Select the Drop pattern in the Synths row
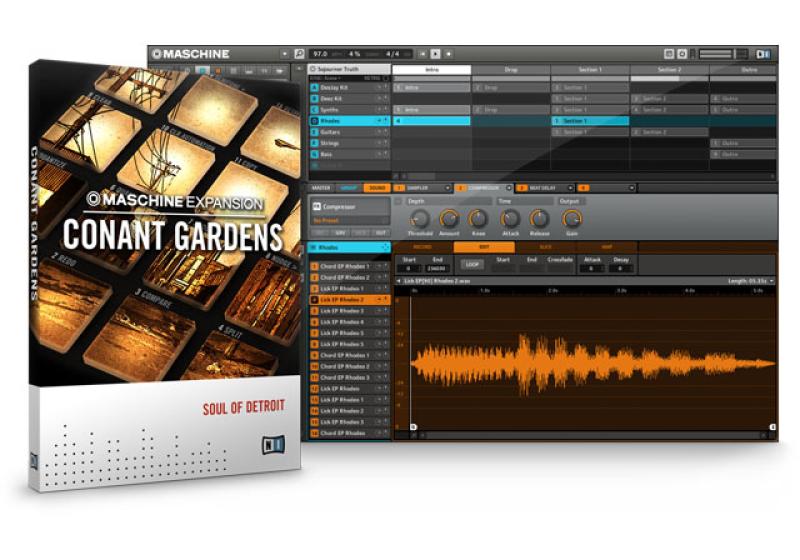This screenshot has width=800, height=560. pos(511,110)
